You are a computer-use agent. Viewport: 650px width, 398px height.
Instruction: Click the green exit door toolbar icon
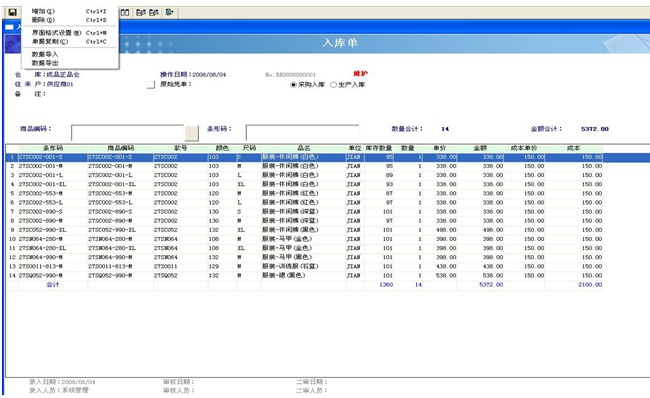coord(170,12)
